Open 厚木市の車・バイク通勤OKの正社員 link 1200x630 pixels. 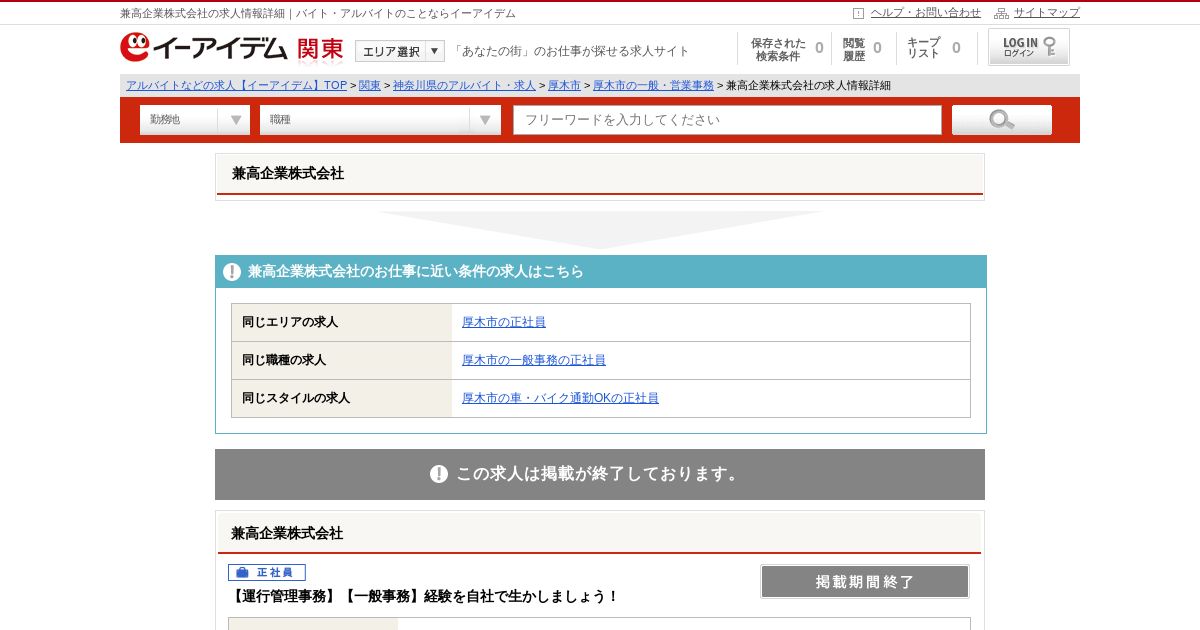point(560,398)
